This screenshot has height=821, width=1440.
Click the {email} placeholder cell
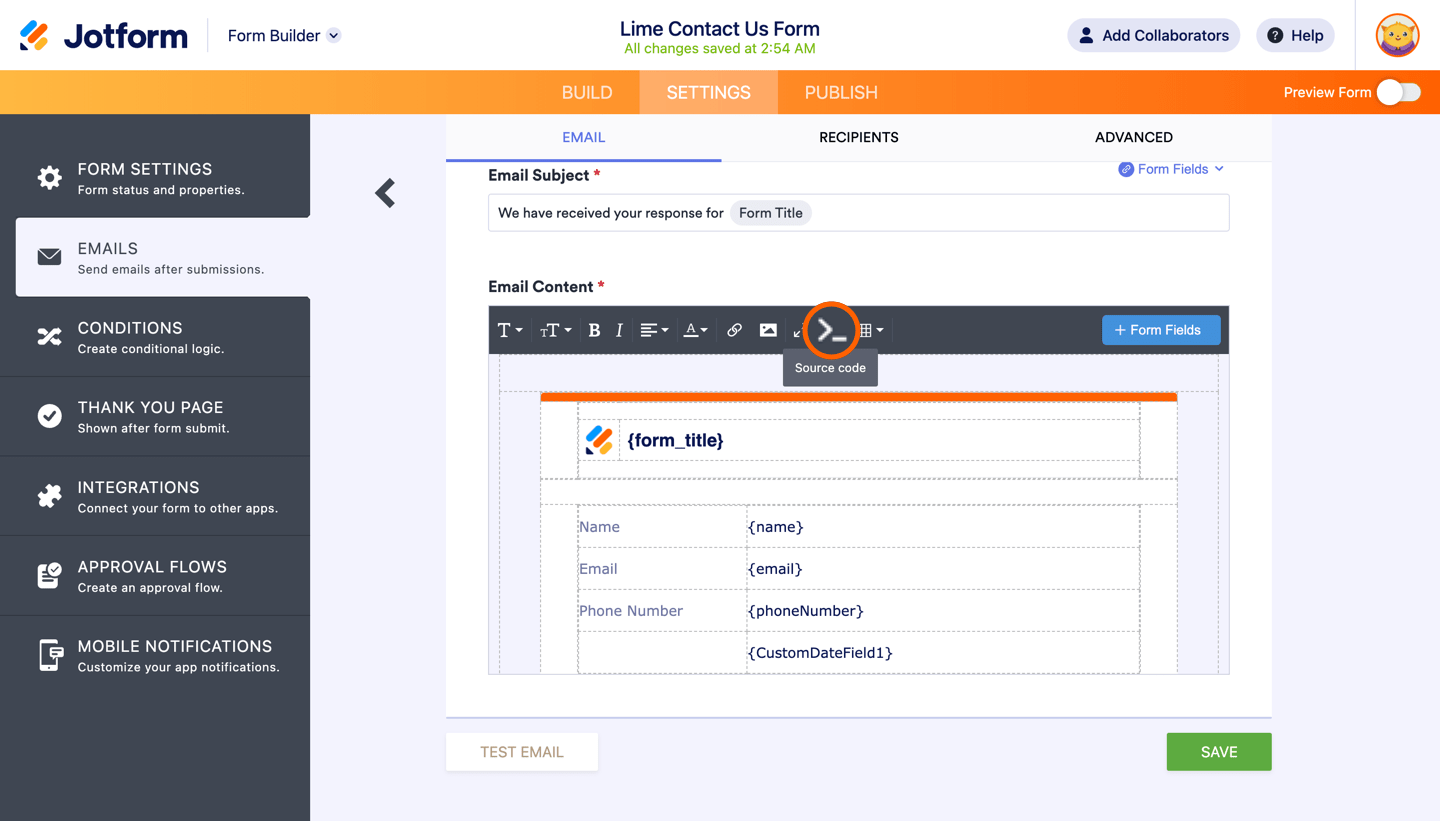(x=943, y=569)
